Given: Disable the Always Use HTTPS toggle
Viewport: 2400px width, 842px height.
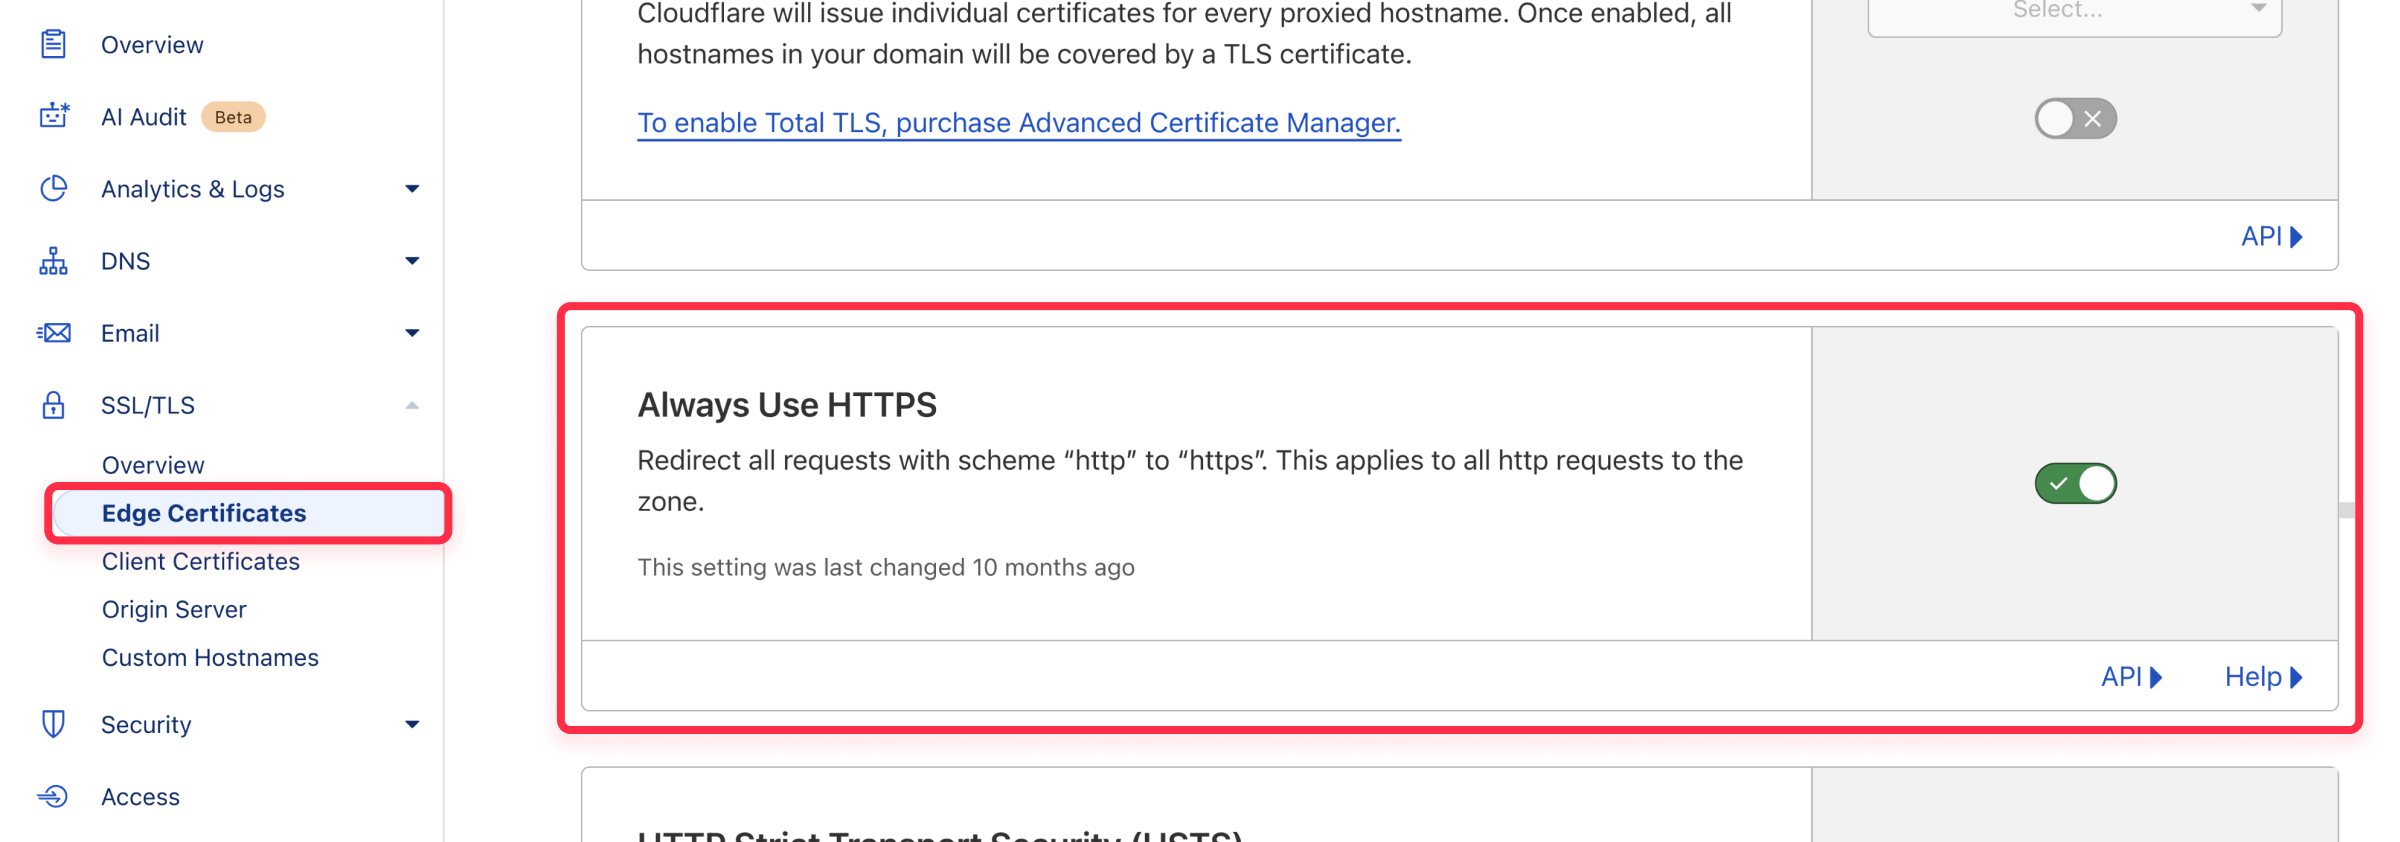Looking at the screenshot, I should [2075, 484].
